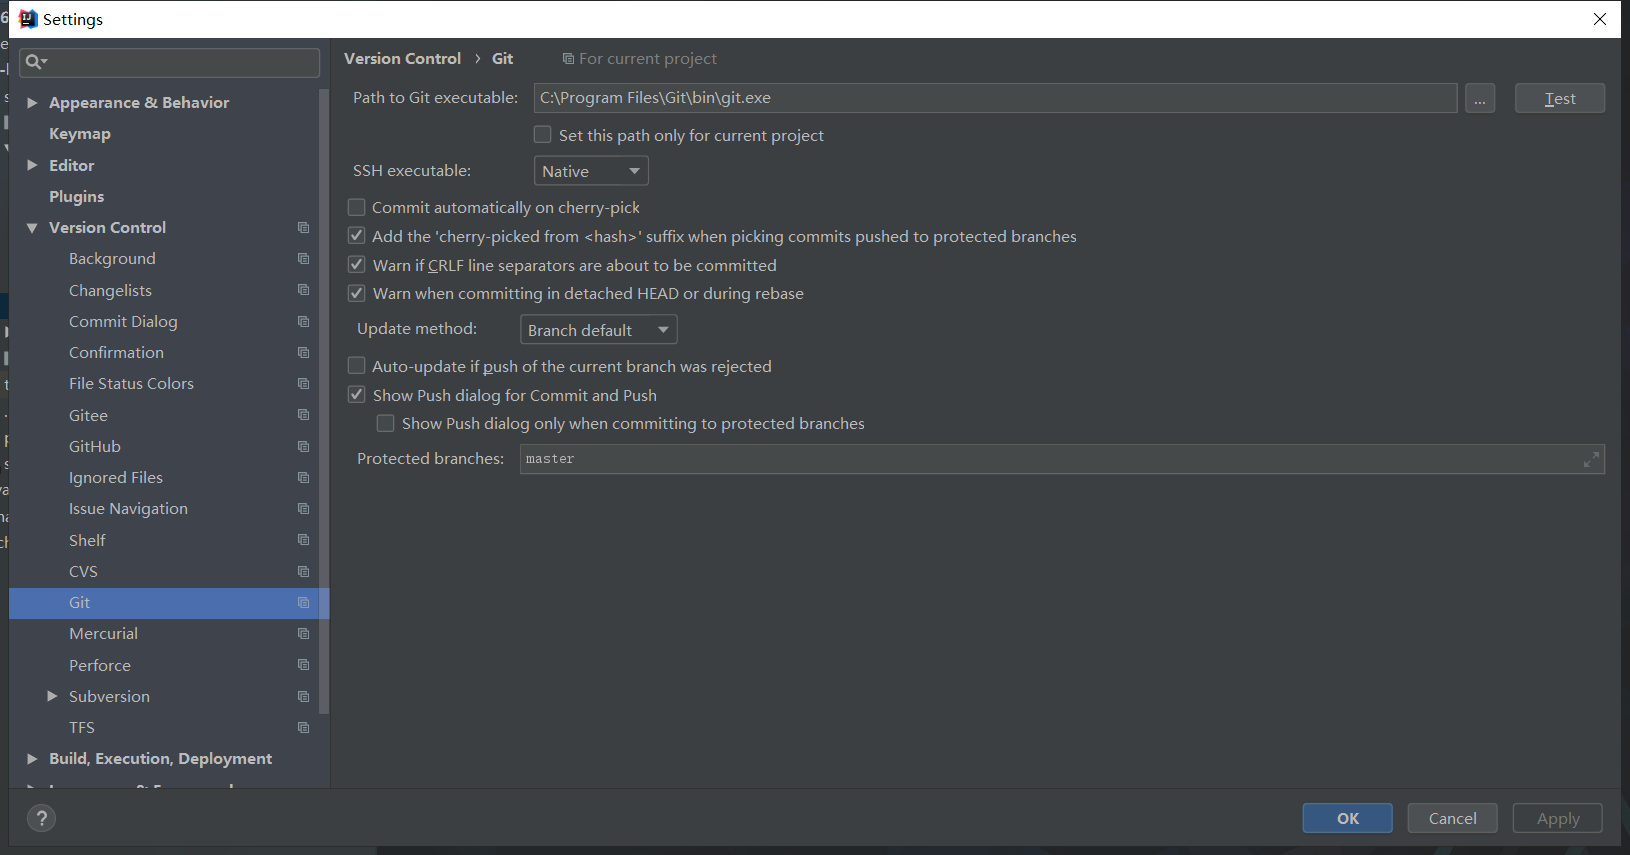
Task: Check Auto-update if push was rejected
Action: pos(357,366)
